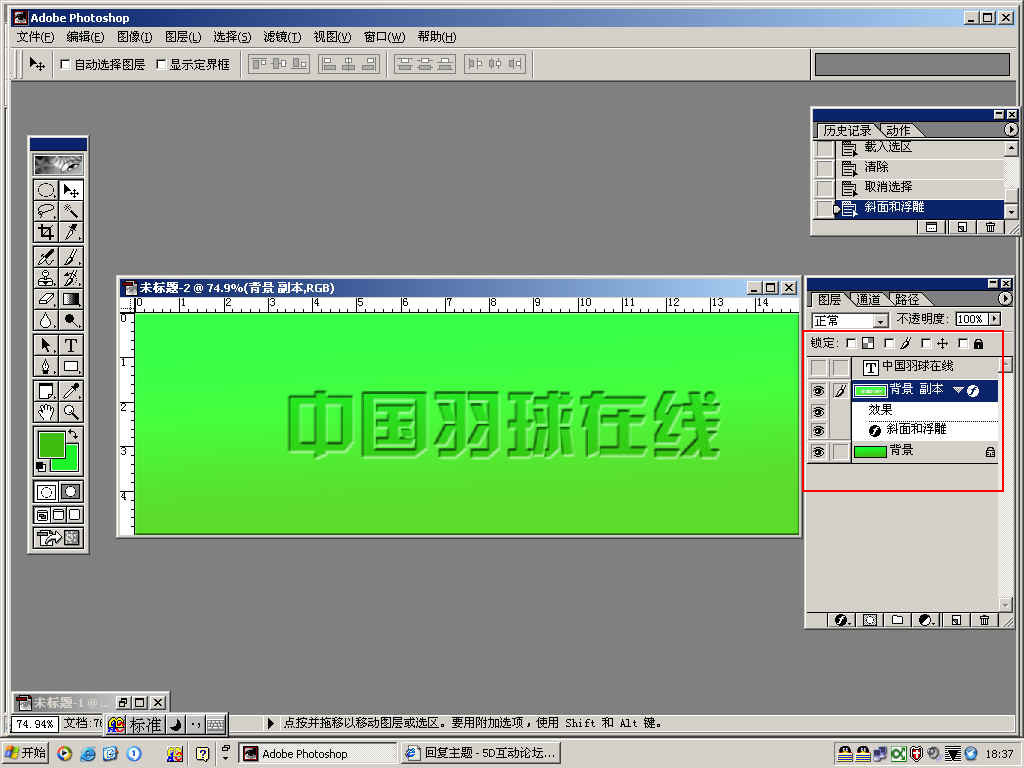This screenshot has height=768, width=1024.
Task: Toggle visibility of 效果 row
Action: pos(818,411)
